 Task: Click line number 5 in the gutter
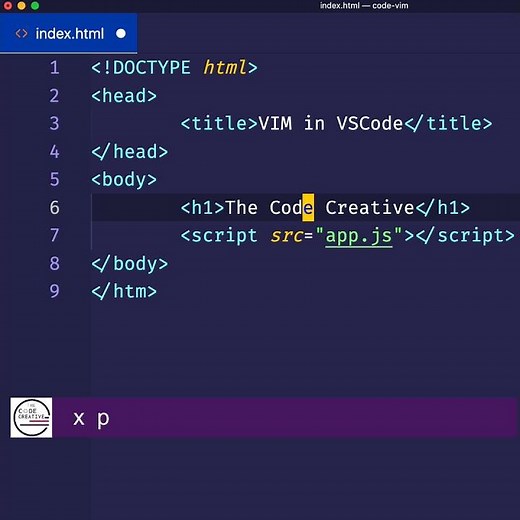coord(55,180)
